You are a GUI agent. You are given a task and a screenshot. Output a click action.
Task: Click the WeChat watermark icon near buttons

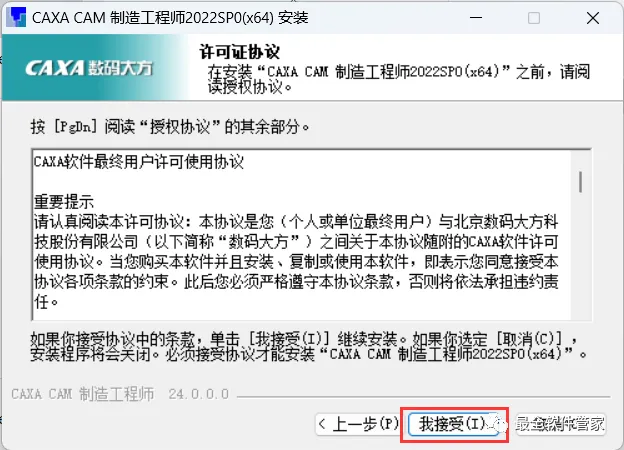499,424
